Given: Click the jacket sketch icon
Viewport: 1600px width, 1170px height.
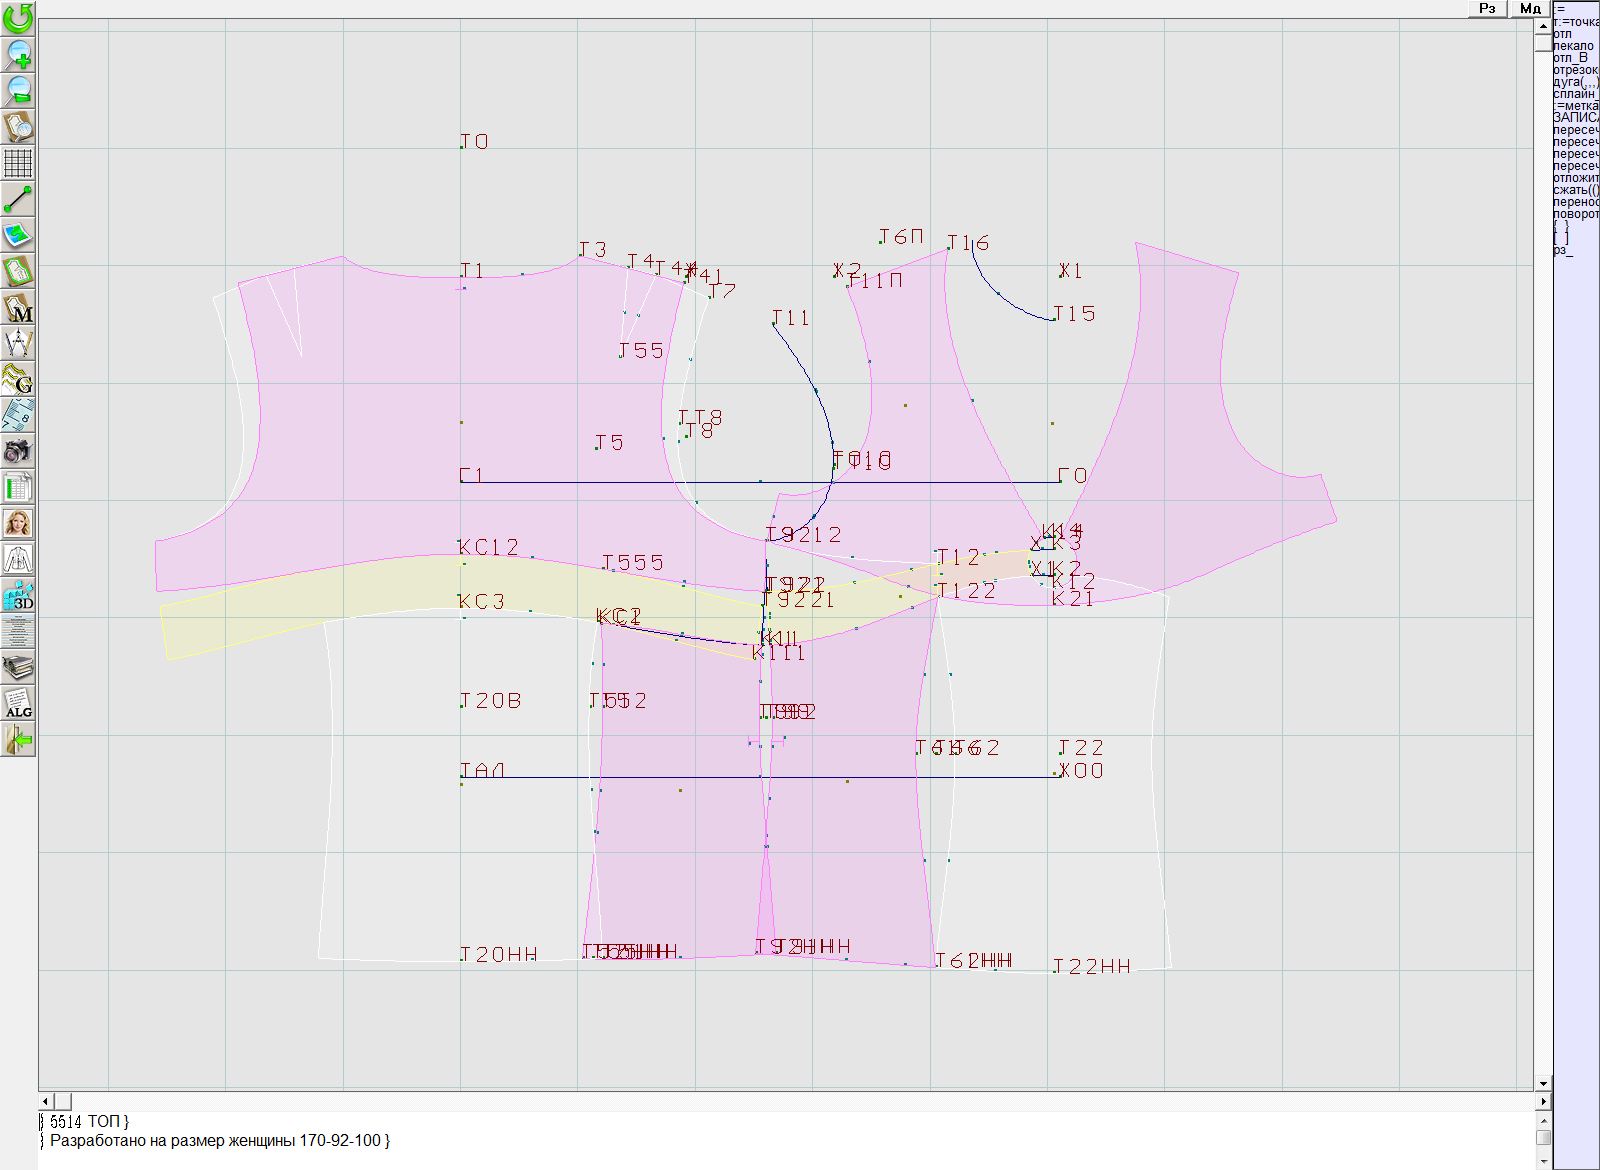Looking at the screenshot, I should (x=18, y=559).
